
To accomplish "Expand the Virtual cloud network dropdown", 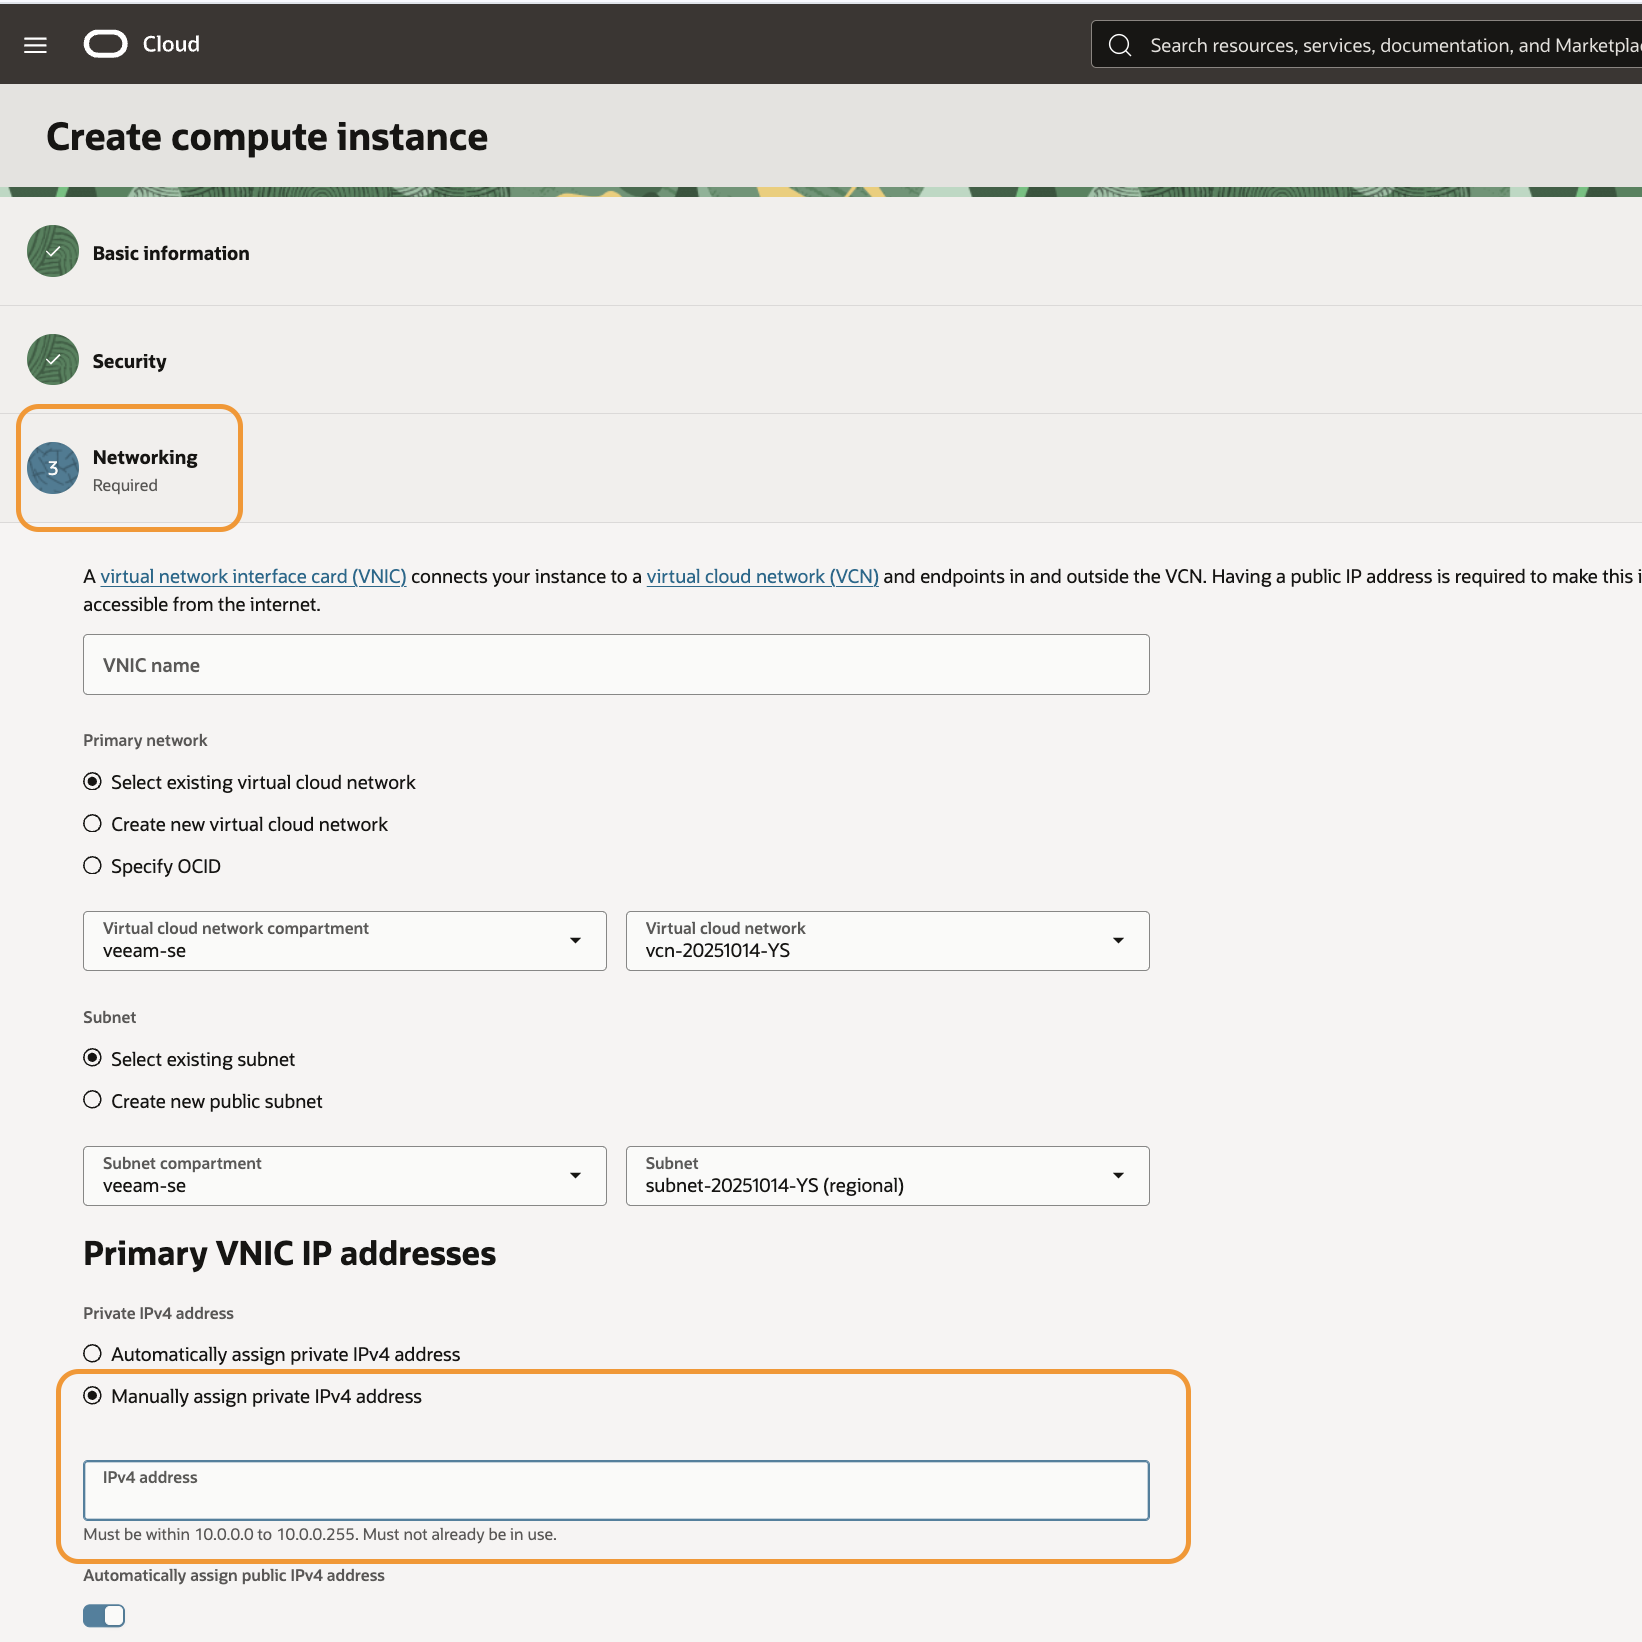I will tap(887, 941).
